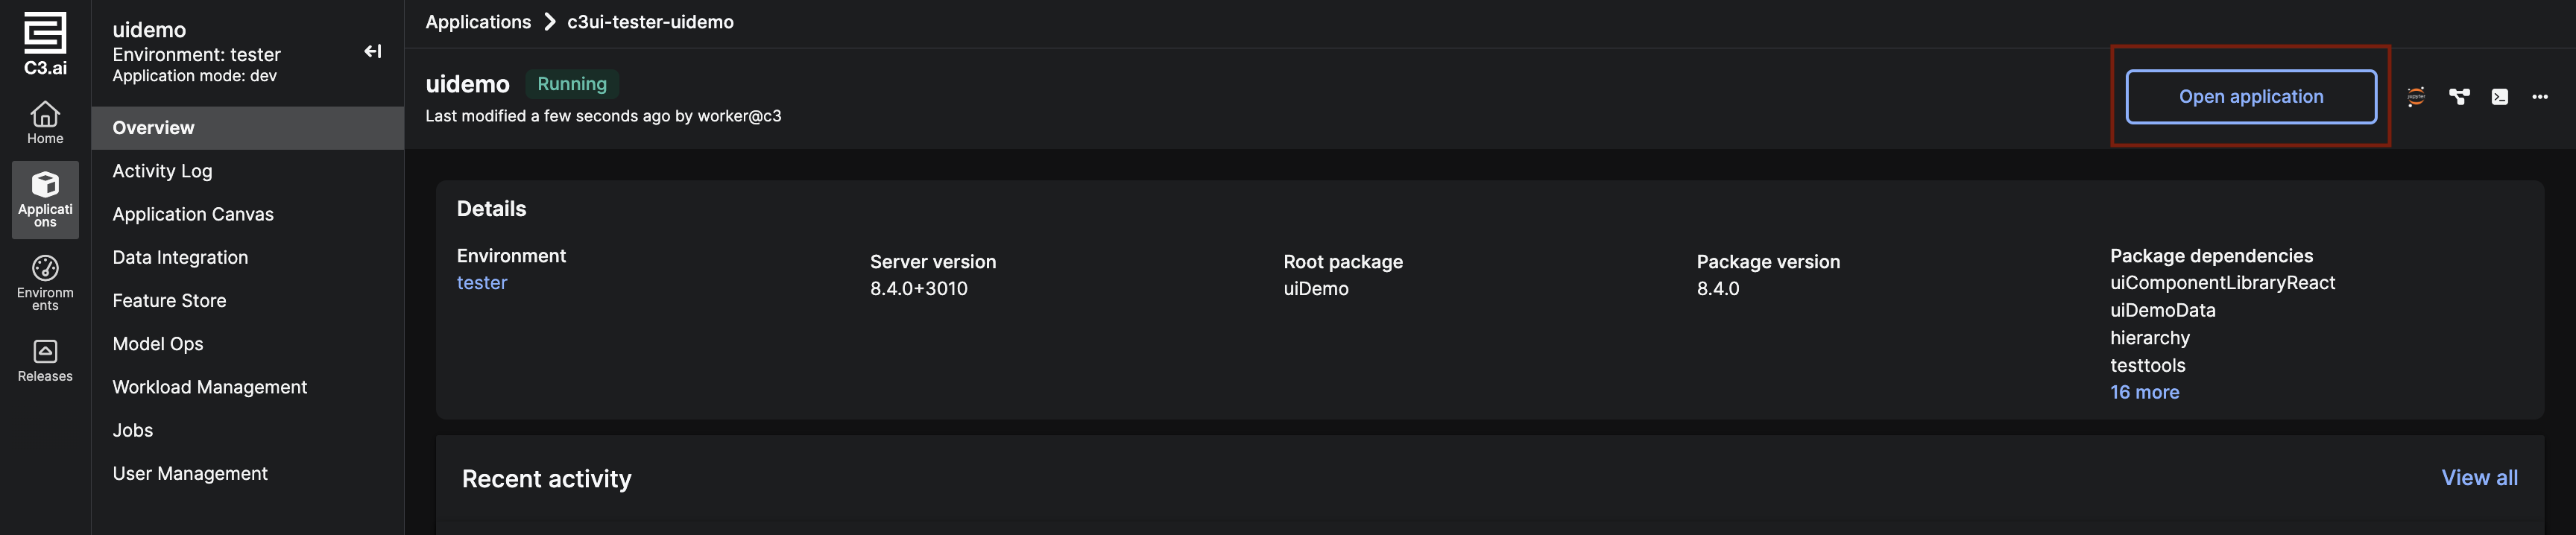Navigate to Data Integration

[180, 258]
